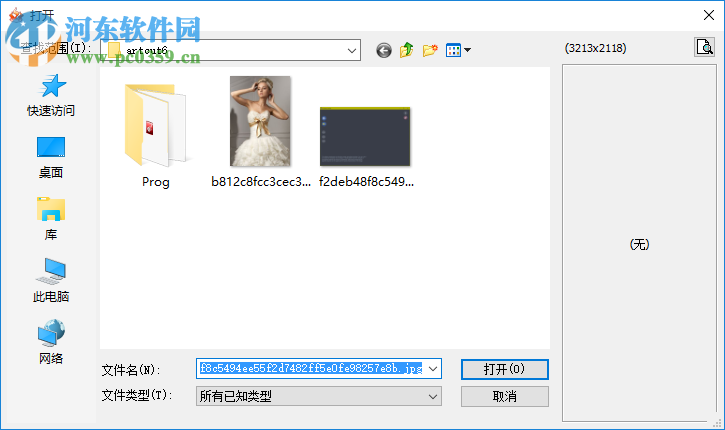Click the b812c8fcc3cec3... file name label
This screenshot has height=430, width=725.
point(261,182)
